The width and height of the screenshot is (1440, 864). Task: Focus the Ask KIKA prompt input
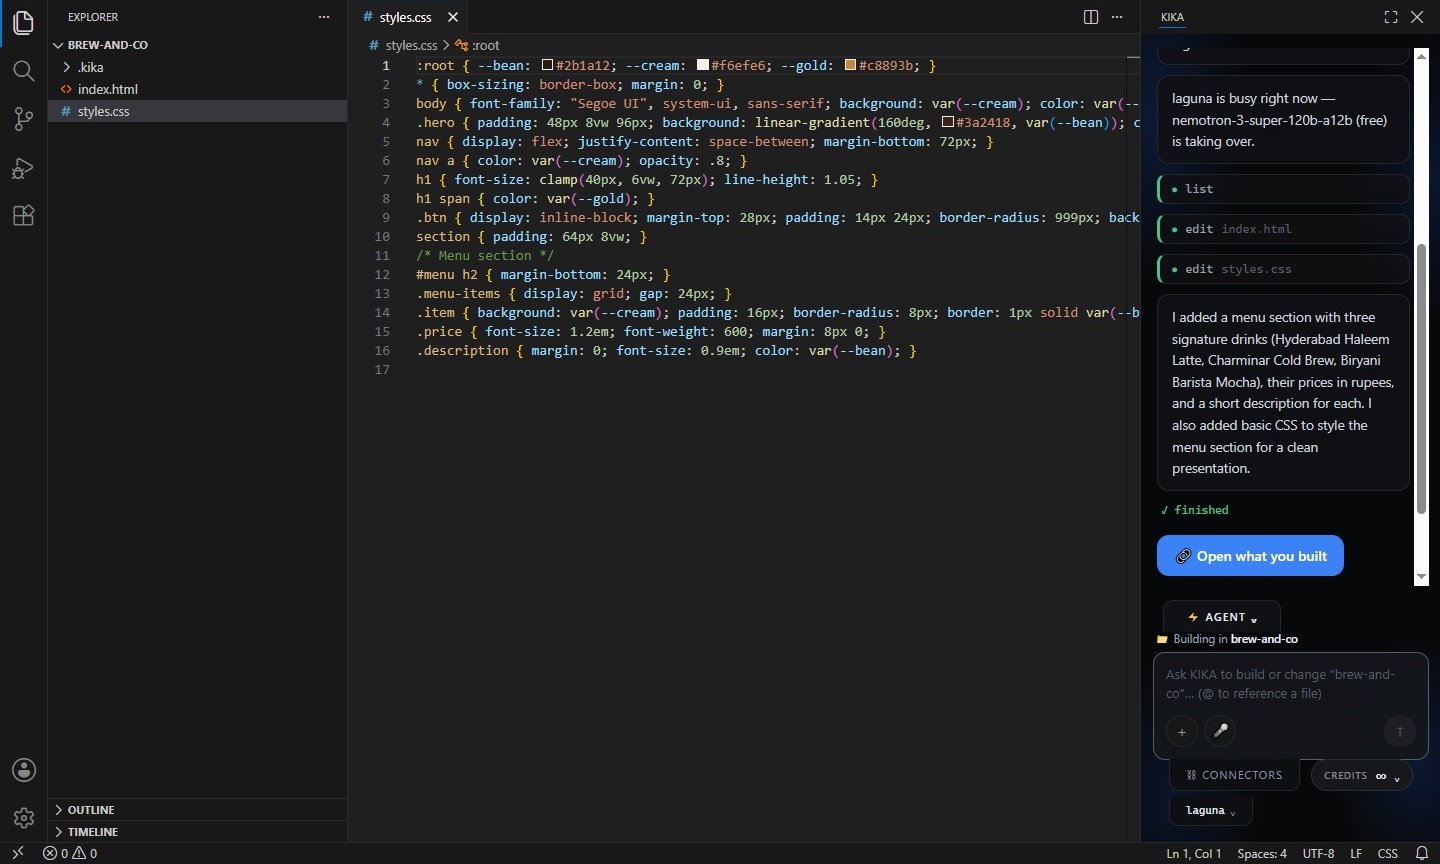[1290, 684]
